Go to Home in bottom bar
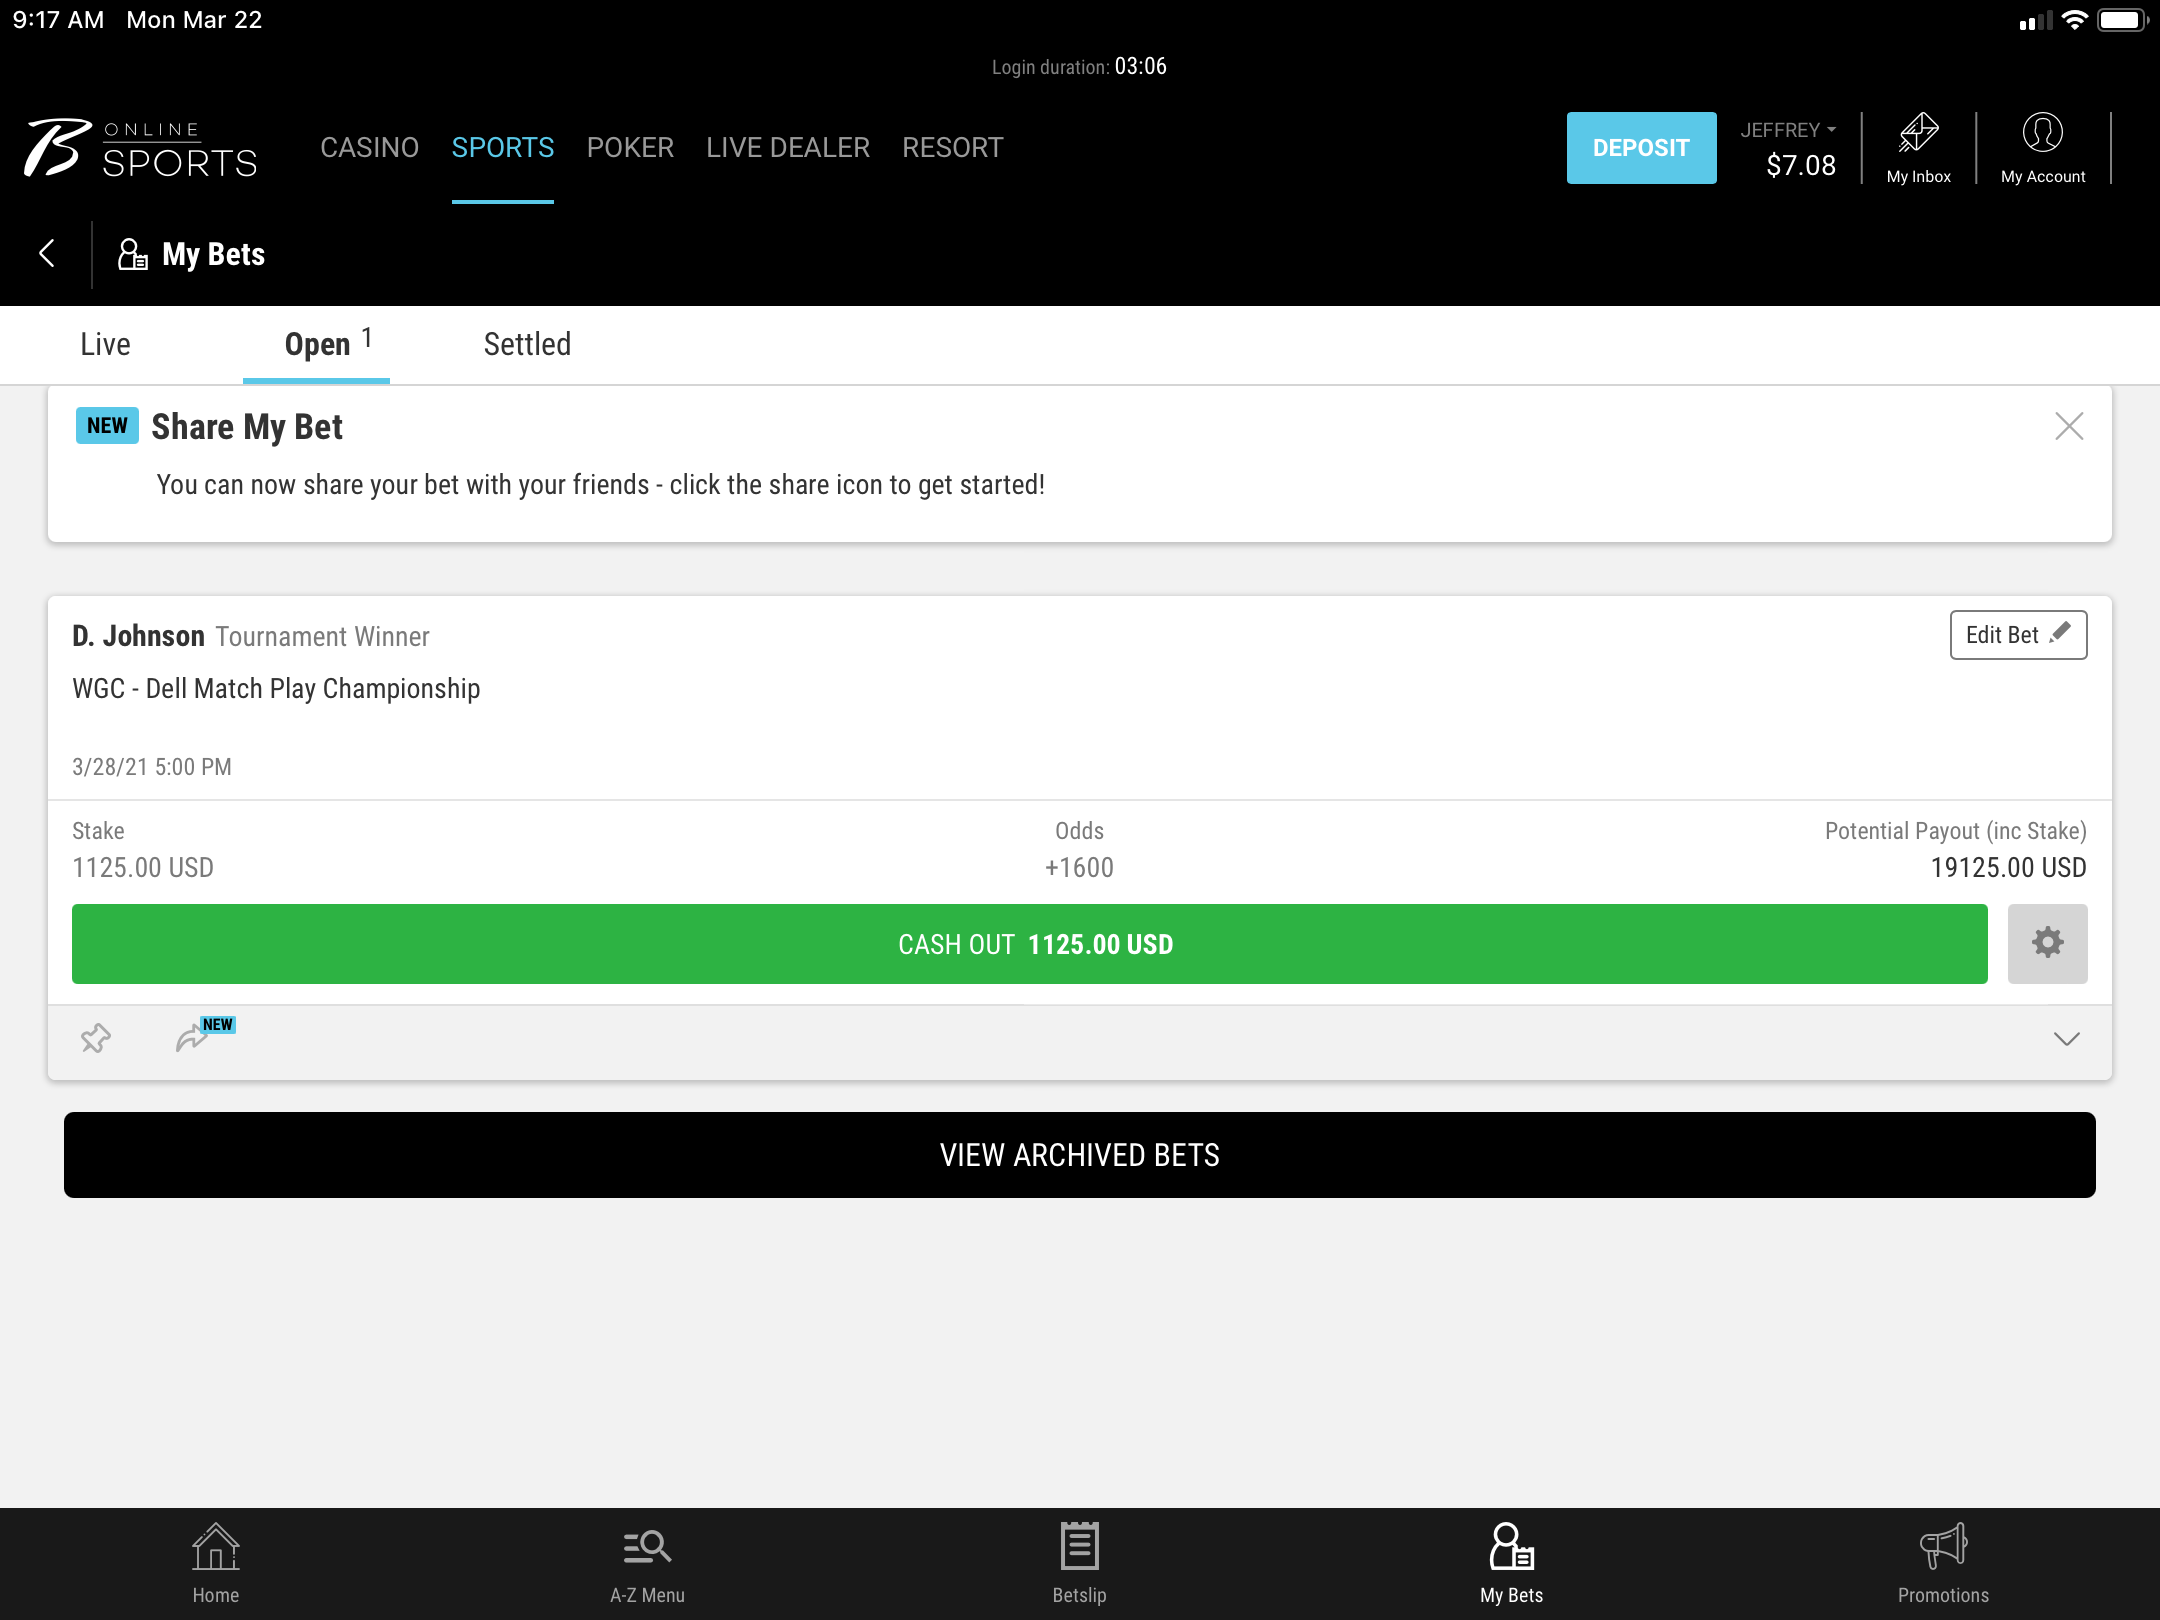The image size is (2160, 1620). [x=216, y=1563]
